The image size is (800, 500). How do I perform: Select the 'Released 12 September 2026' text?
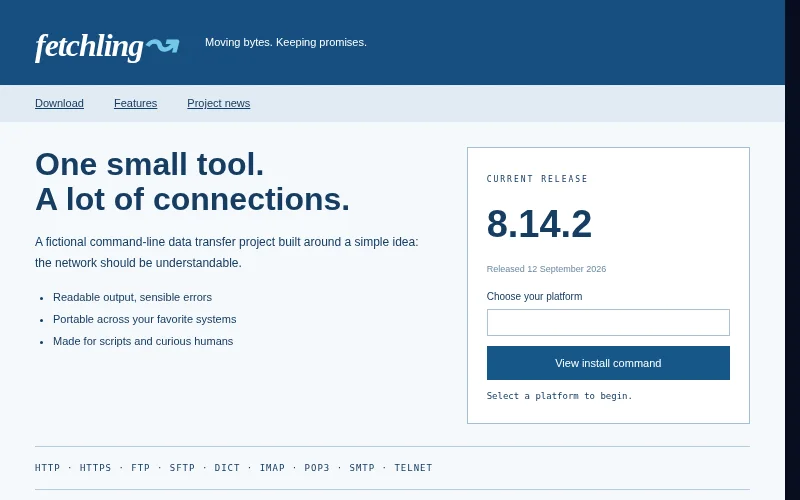tap(546, 269)
